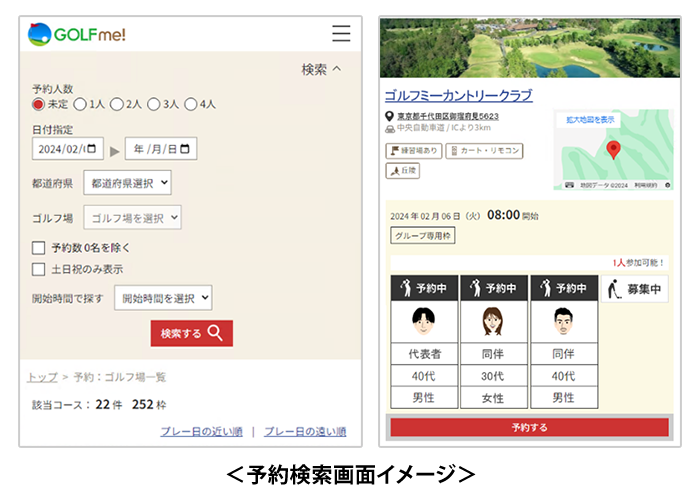Image resolution: width=700 pixels, height=500 pixels.
Task: Click the GOLFme! logo
Action: [77, 33]
